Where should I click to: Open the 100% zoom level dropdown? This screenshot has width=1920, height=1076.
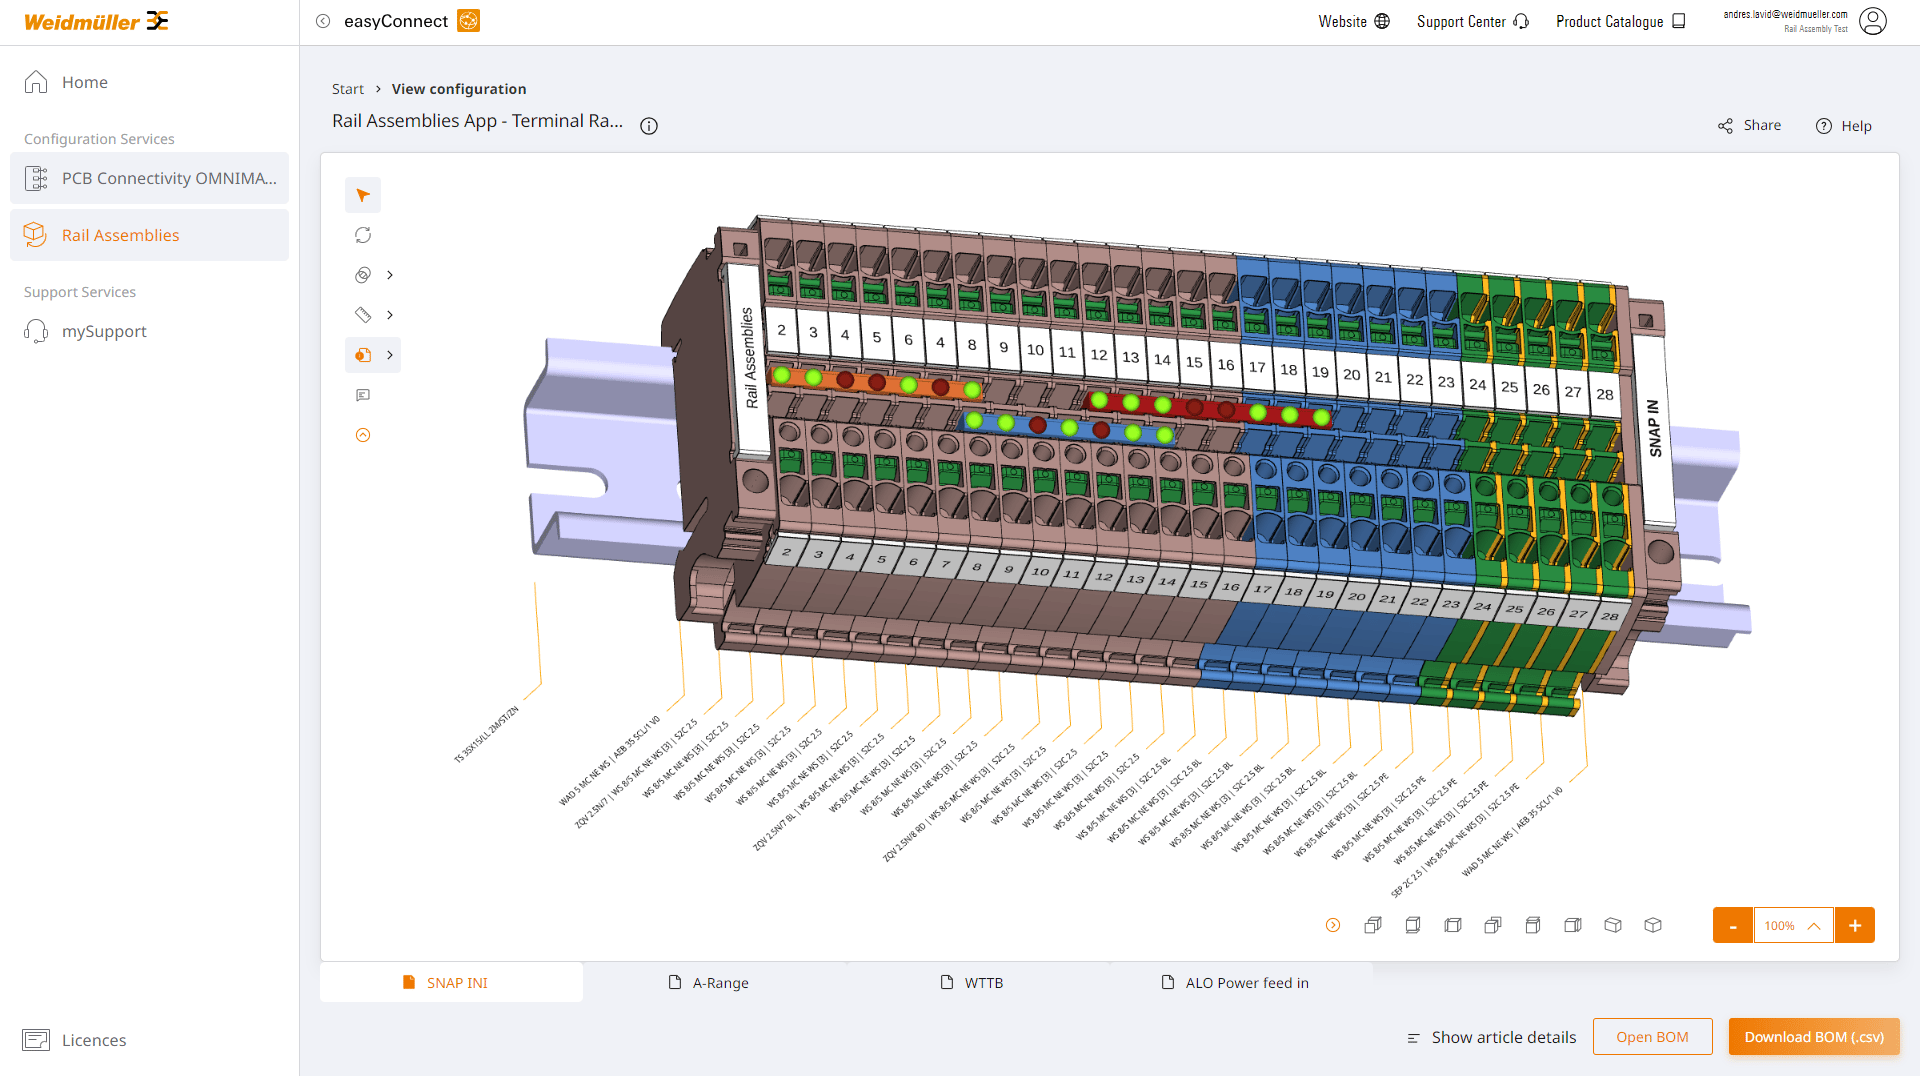1793,925
